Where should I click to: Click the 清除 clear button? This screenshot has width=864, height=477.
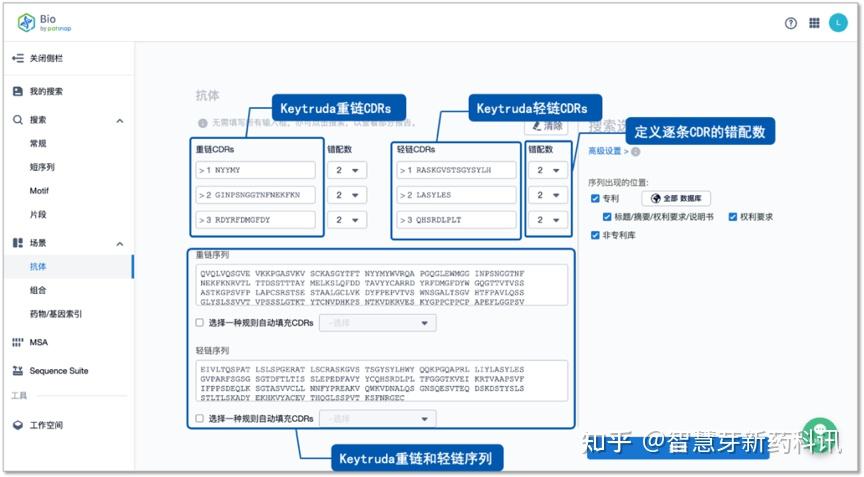coord(546,126)
